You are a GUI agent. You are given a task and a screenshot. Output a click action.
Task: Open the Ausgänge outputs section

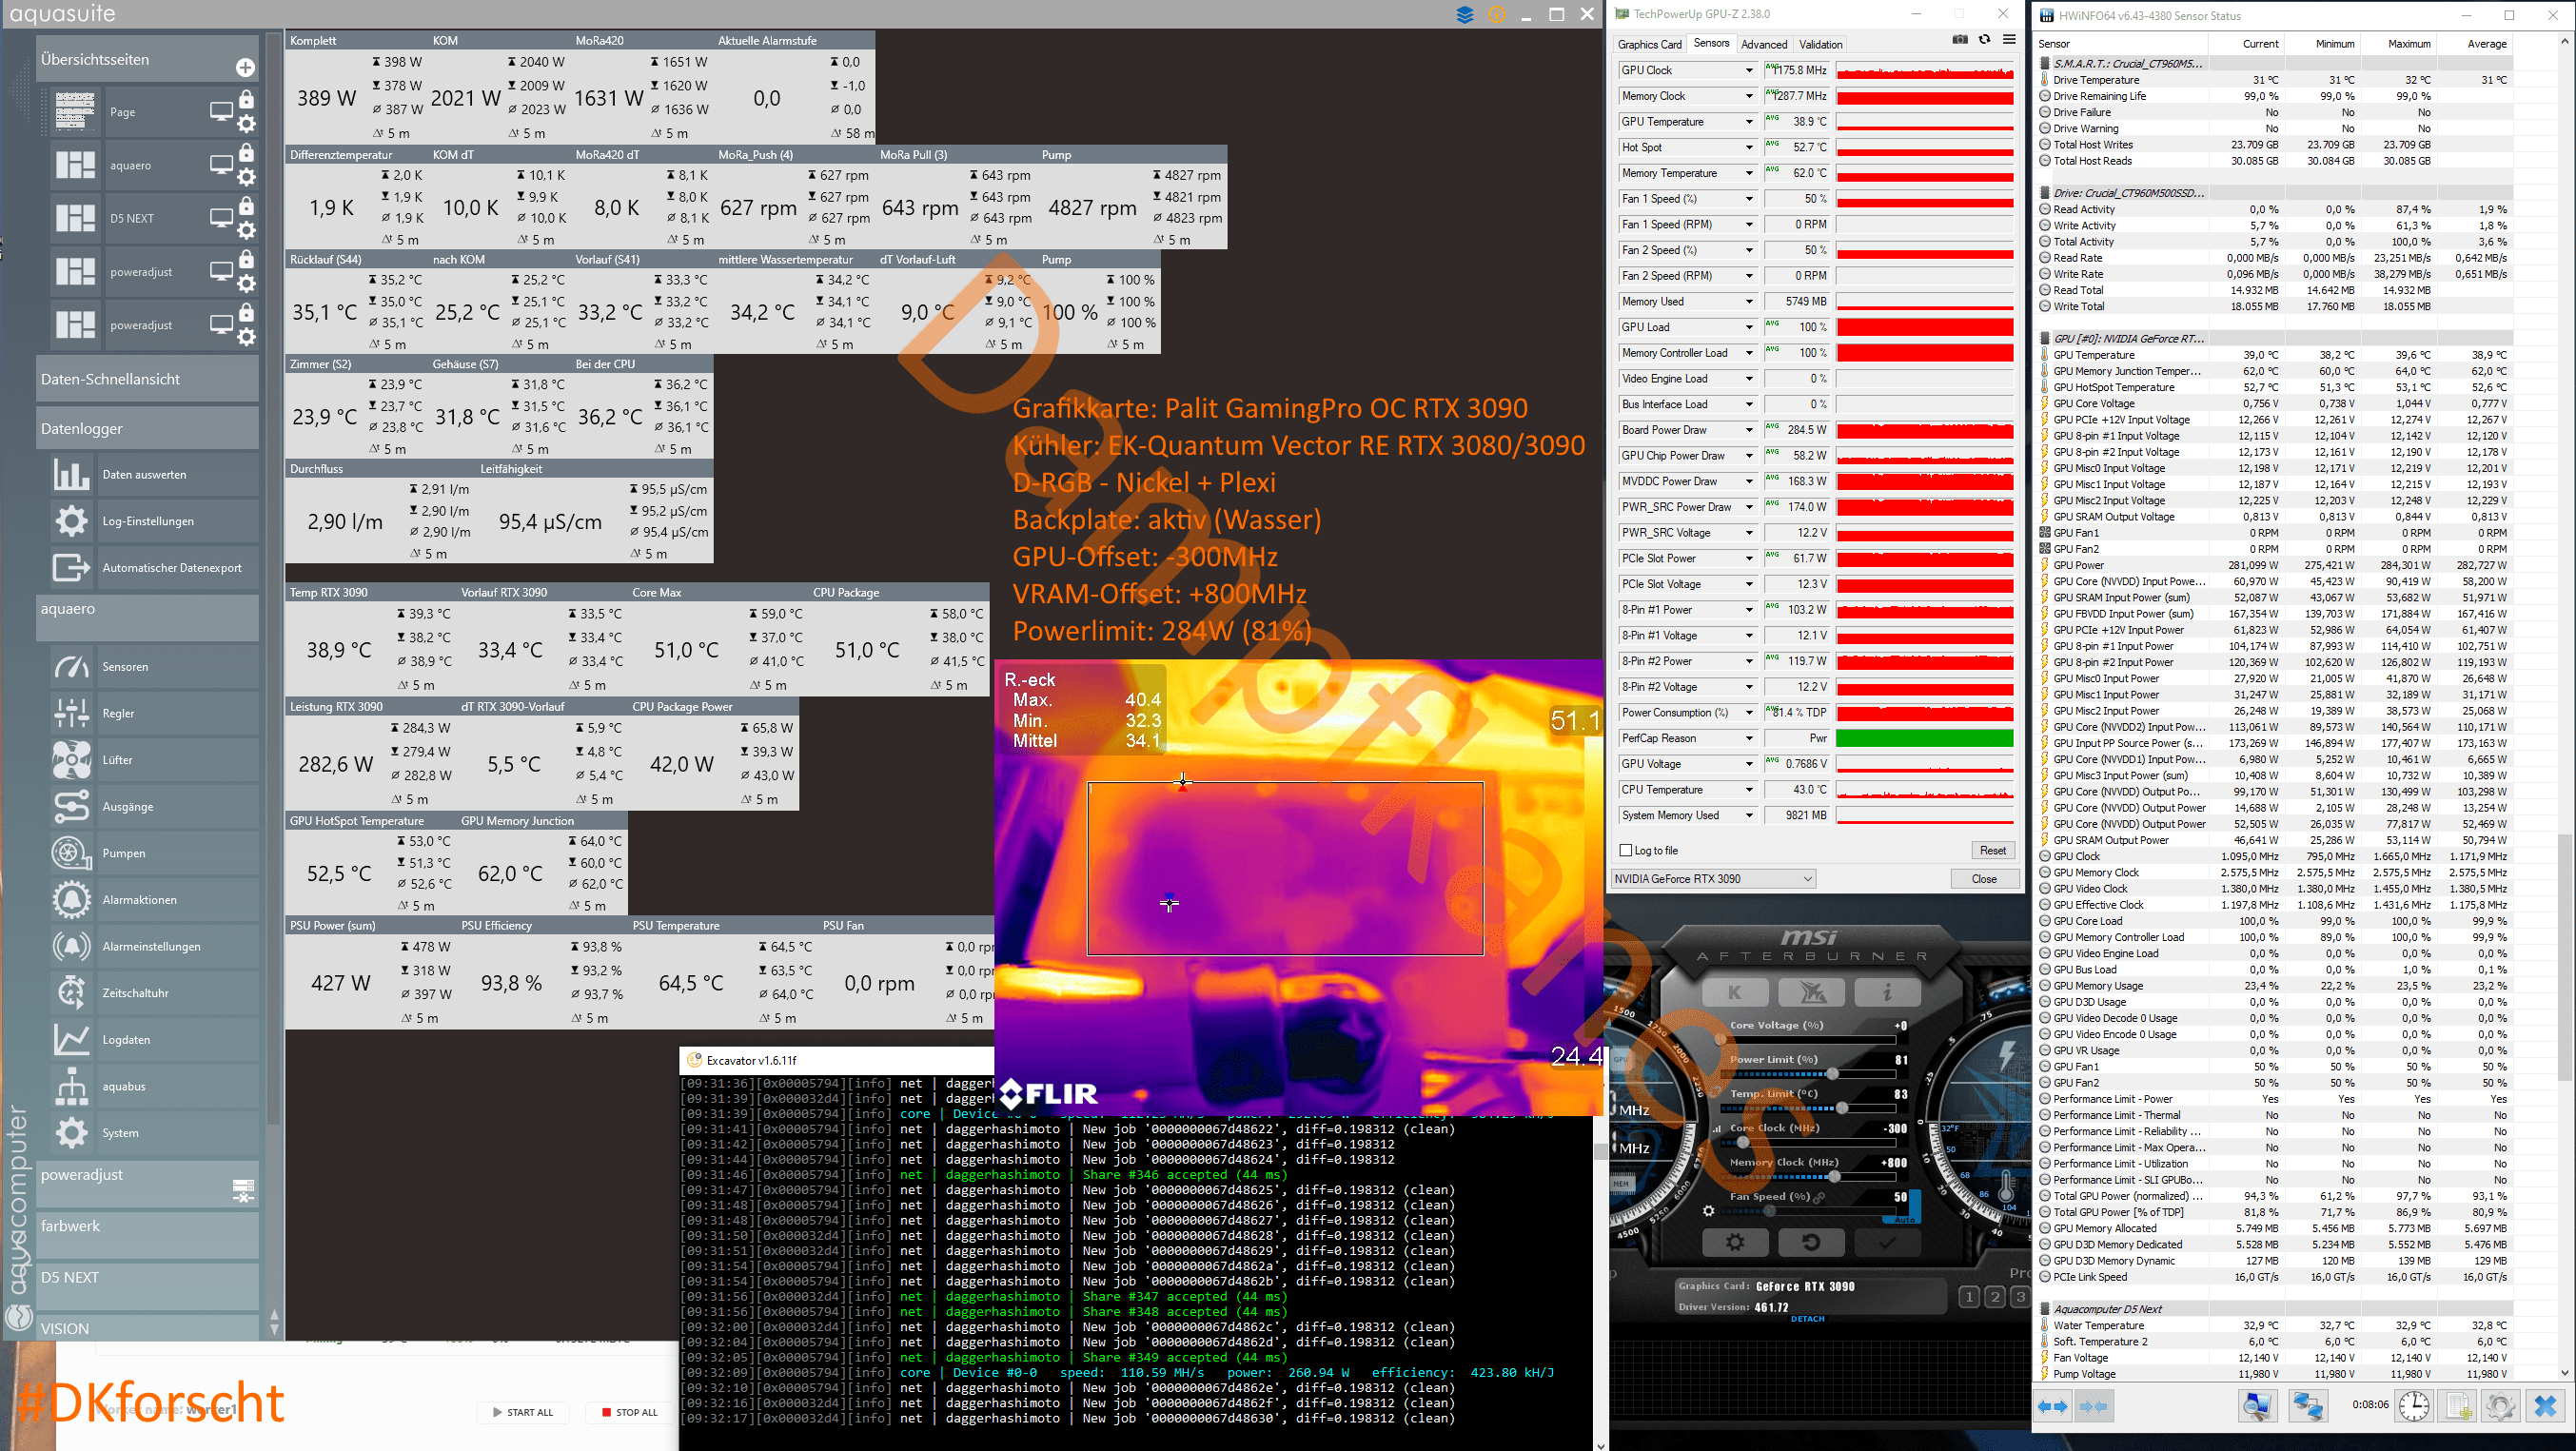(x=153, y=806)
